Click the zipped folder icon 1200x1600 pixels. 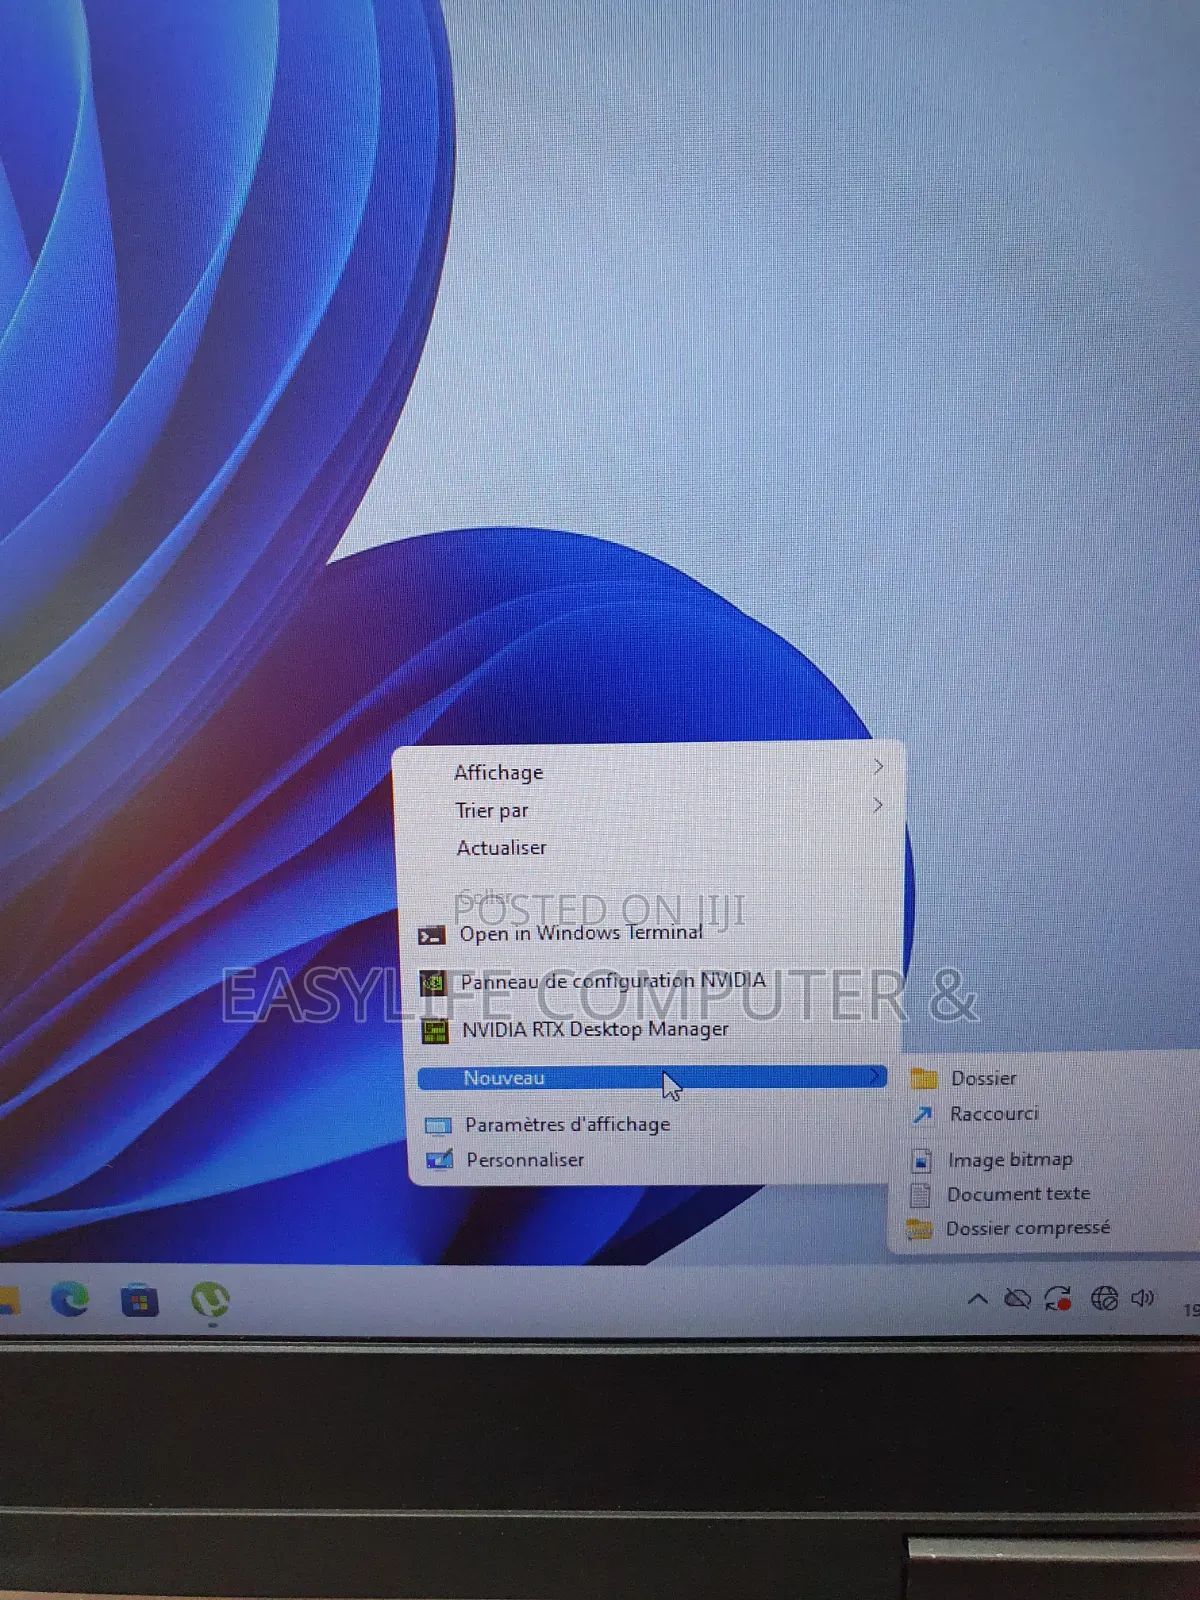(x=919, y=1228)
